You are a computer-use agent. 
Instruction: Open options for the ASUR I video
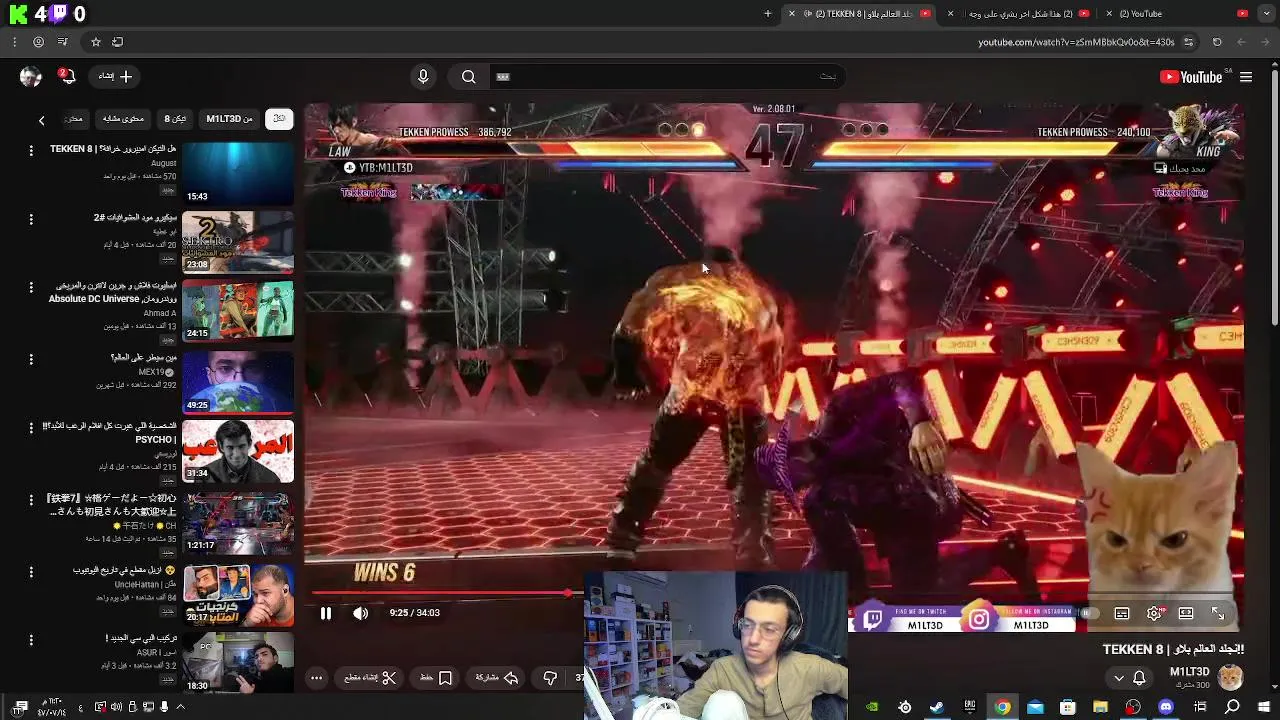coord(31,639)
